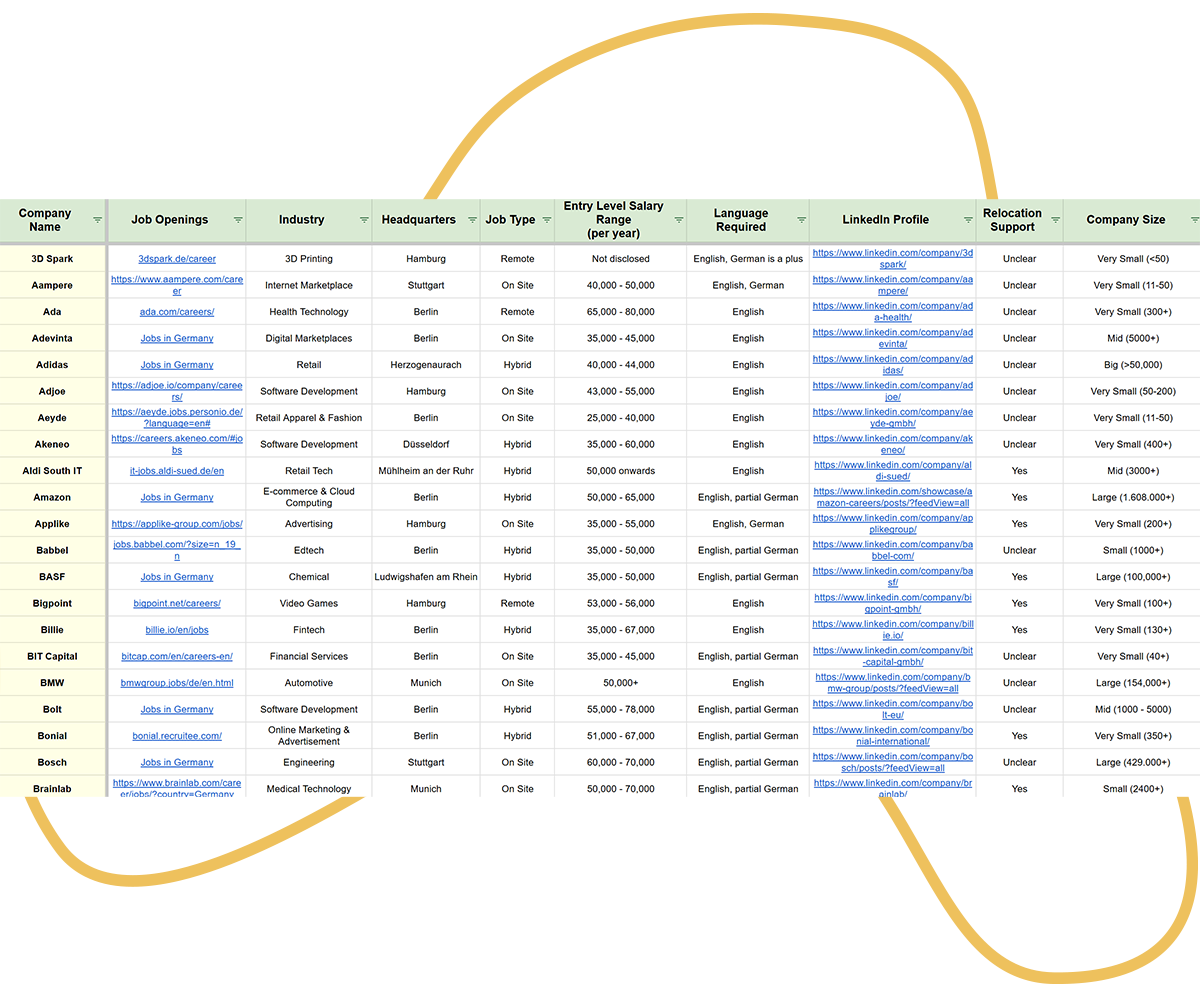Open the bmwgroup.jobs/de/en.html link
Image resolution: width=1200 pixels, height=996 pixels.
pyautogui.click(x=177, y=683)
